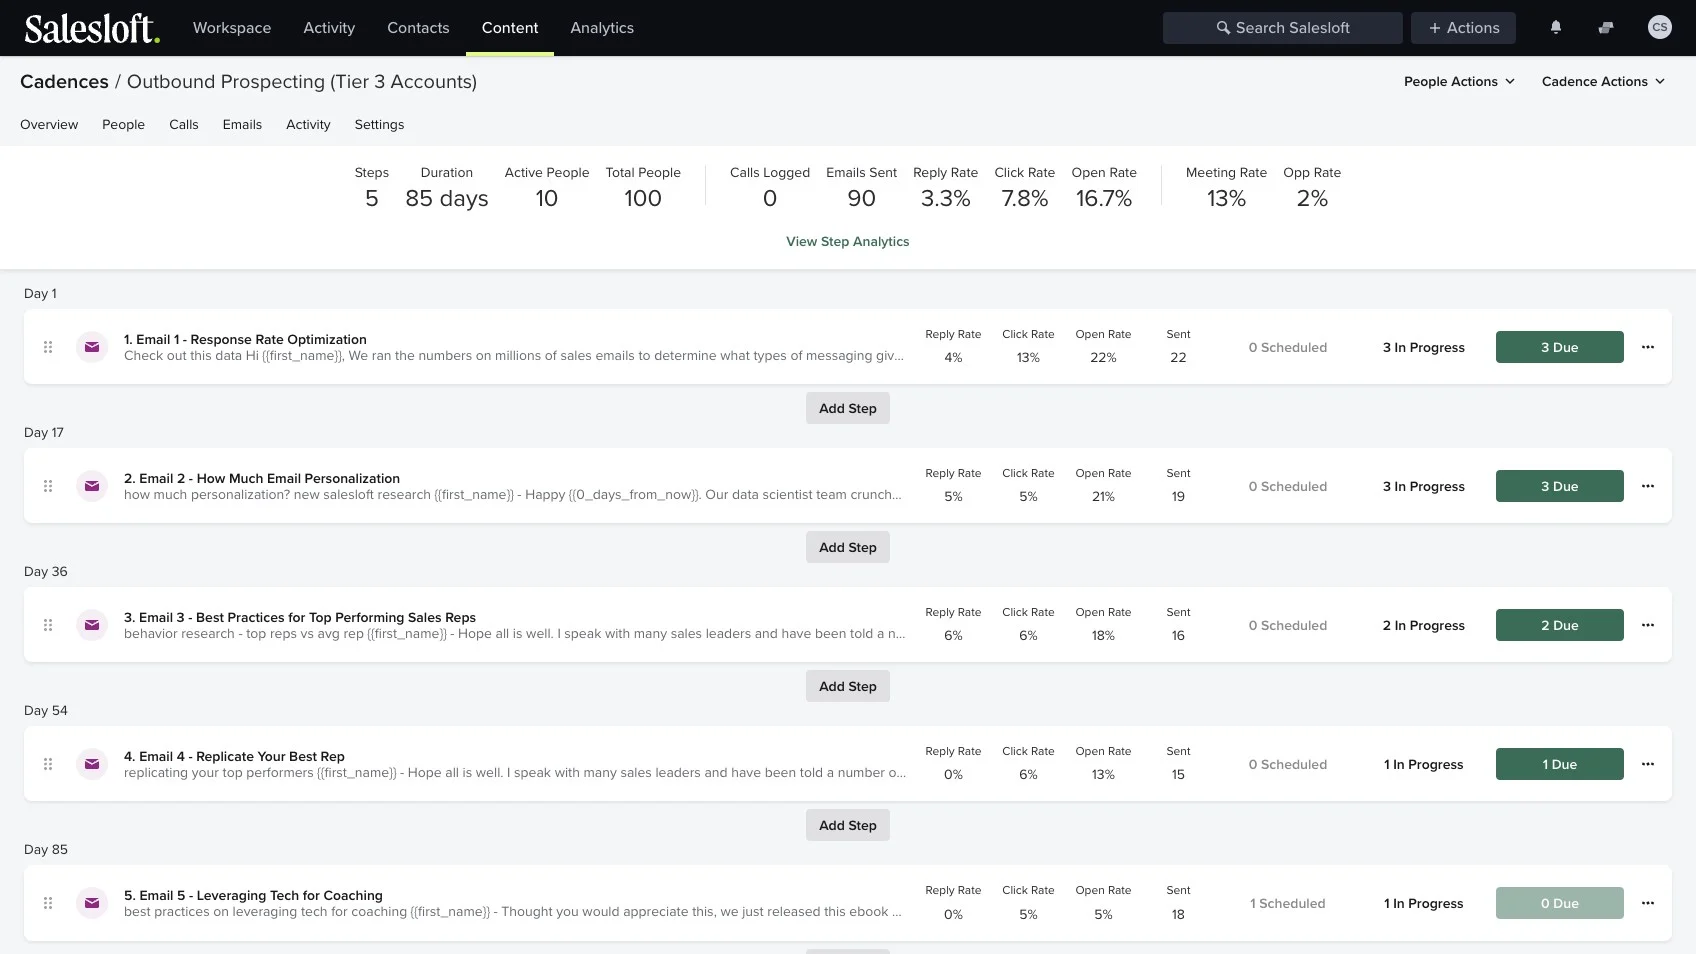Viewport: 1696px width, 954px height.
Task: Click envelope icon of Email 3 step
Action: coord(92,625)
